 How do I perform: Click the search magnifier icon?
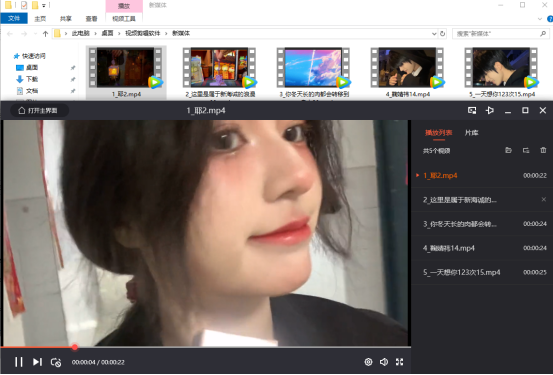pos(543,34)
